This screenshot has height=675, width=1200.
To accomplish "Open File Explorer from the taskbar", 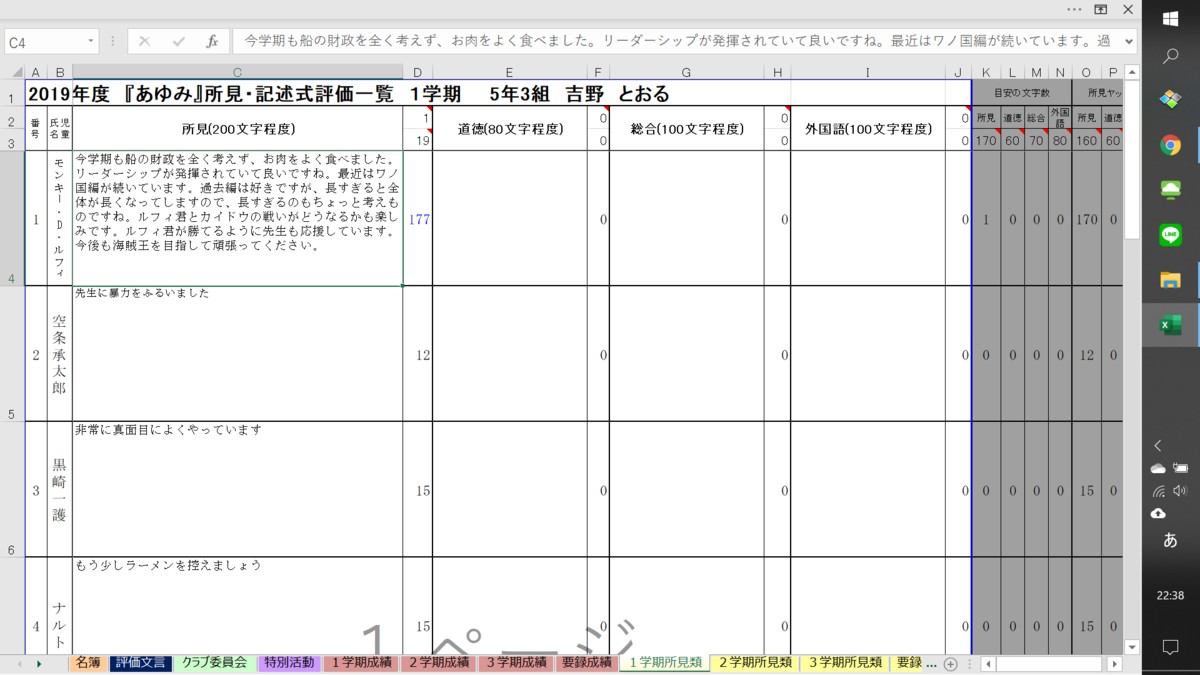I will pos(1171,280).
